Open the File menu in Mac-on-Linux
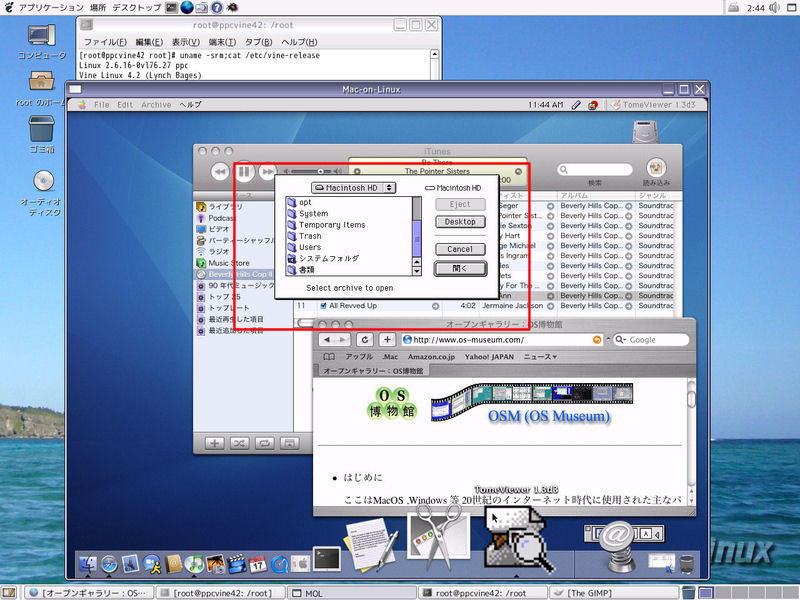 [x=102, y=105]
